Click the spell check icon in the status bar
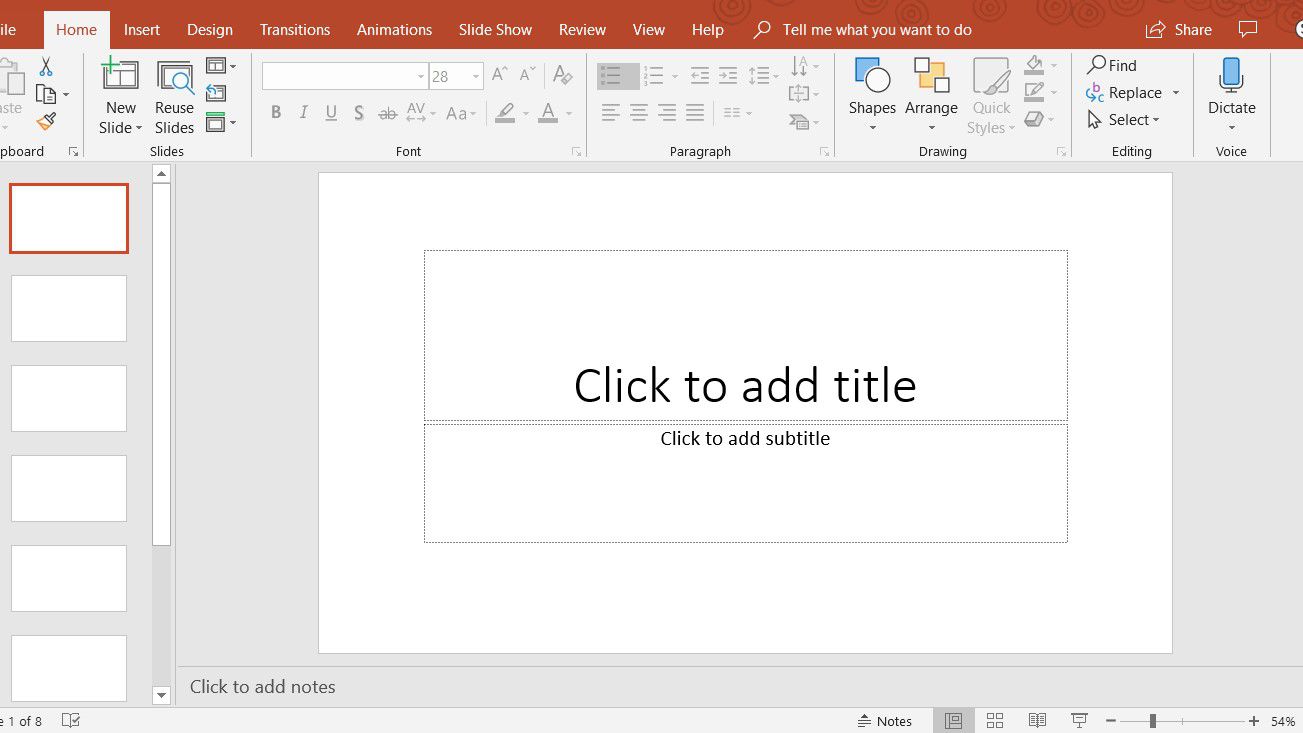Viewport: 1303px width, 733px height. coord(71,721)
